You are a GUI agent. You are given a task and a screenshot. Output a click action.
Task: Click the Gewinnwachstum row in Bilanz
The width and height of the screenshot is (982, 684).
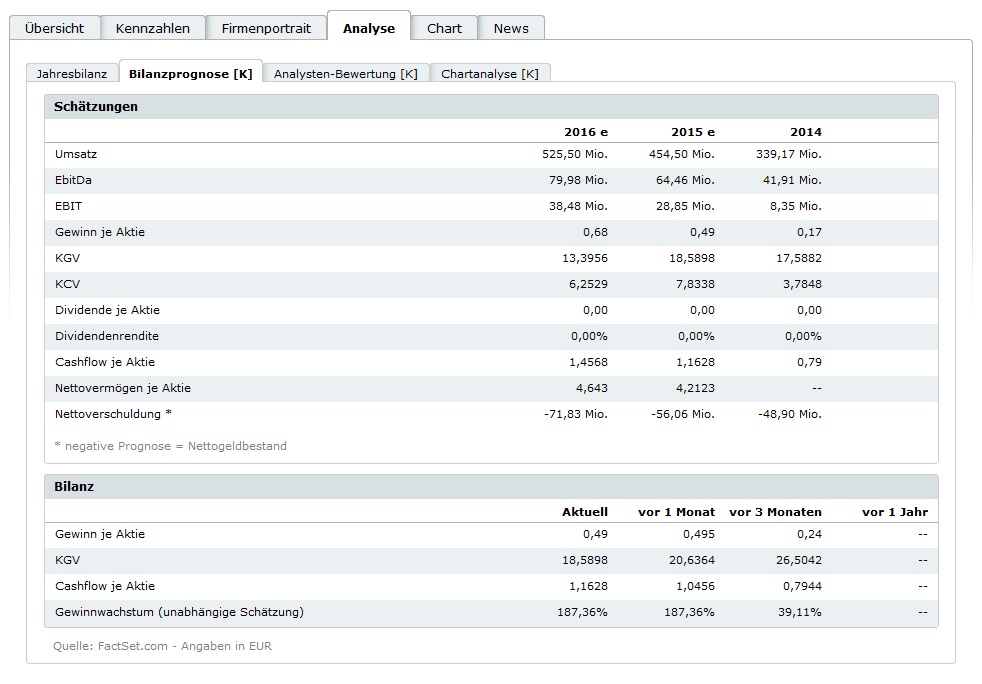point(179,612)
